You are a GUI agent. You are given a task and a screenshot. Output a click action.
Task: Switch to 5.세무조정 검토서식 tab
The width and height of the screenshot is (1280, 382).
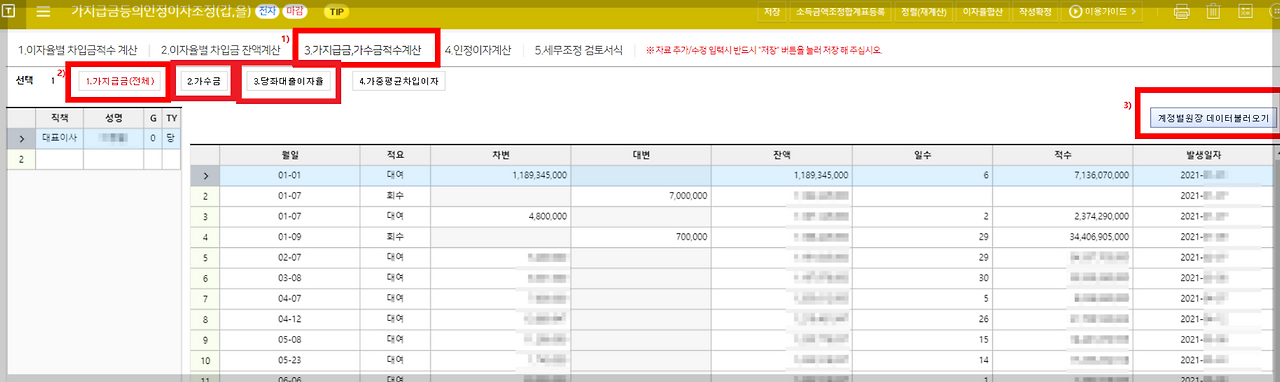(578, 49)
